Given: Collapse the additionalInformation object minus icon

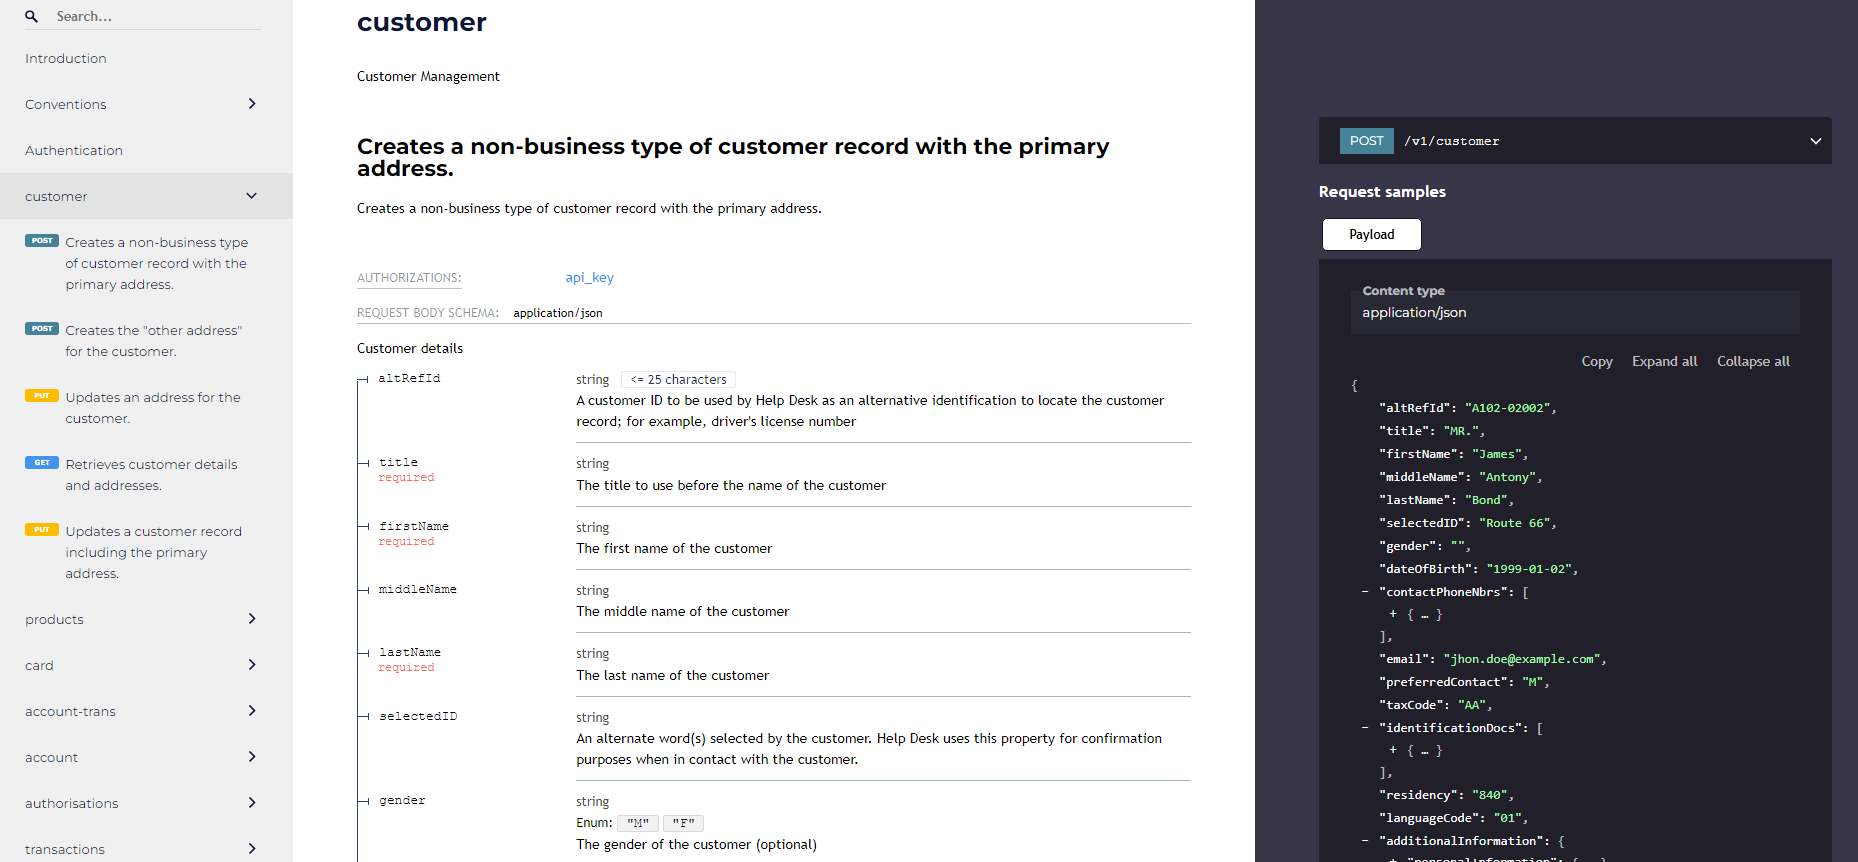Looking at the screenshot, I should pyautogui.click(x=1365, y=841).
